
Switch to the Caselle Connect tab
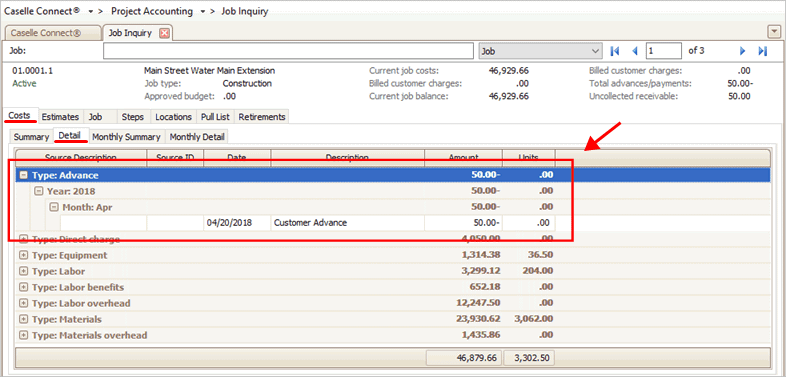tap(52, 33)
